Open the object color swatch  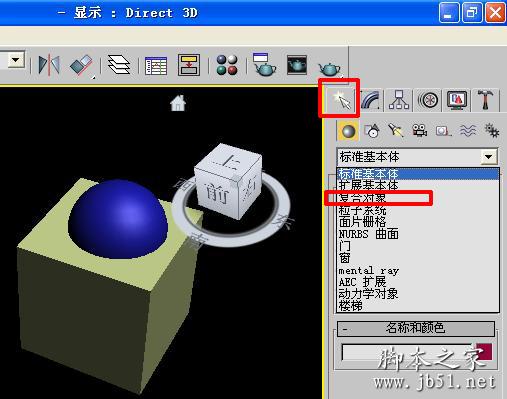coord(484,352)
